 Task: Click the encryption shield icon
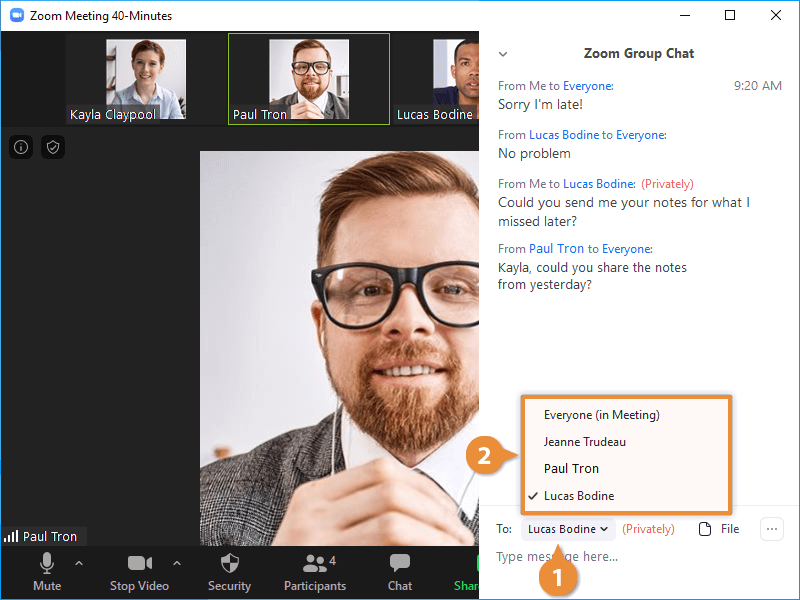[x=53, y=147]
